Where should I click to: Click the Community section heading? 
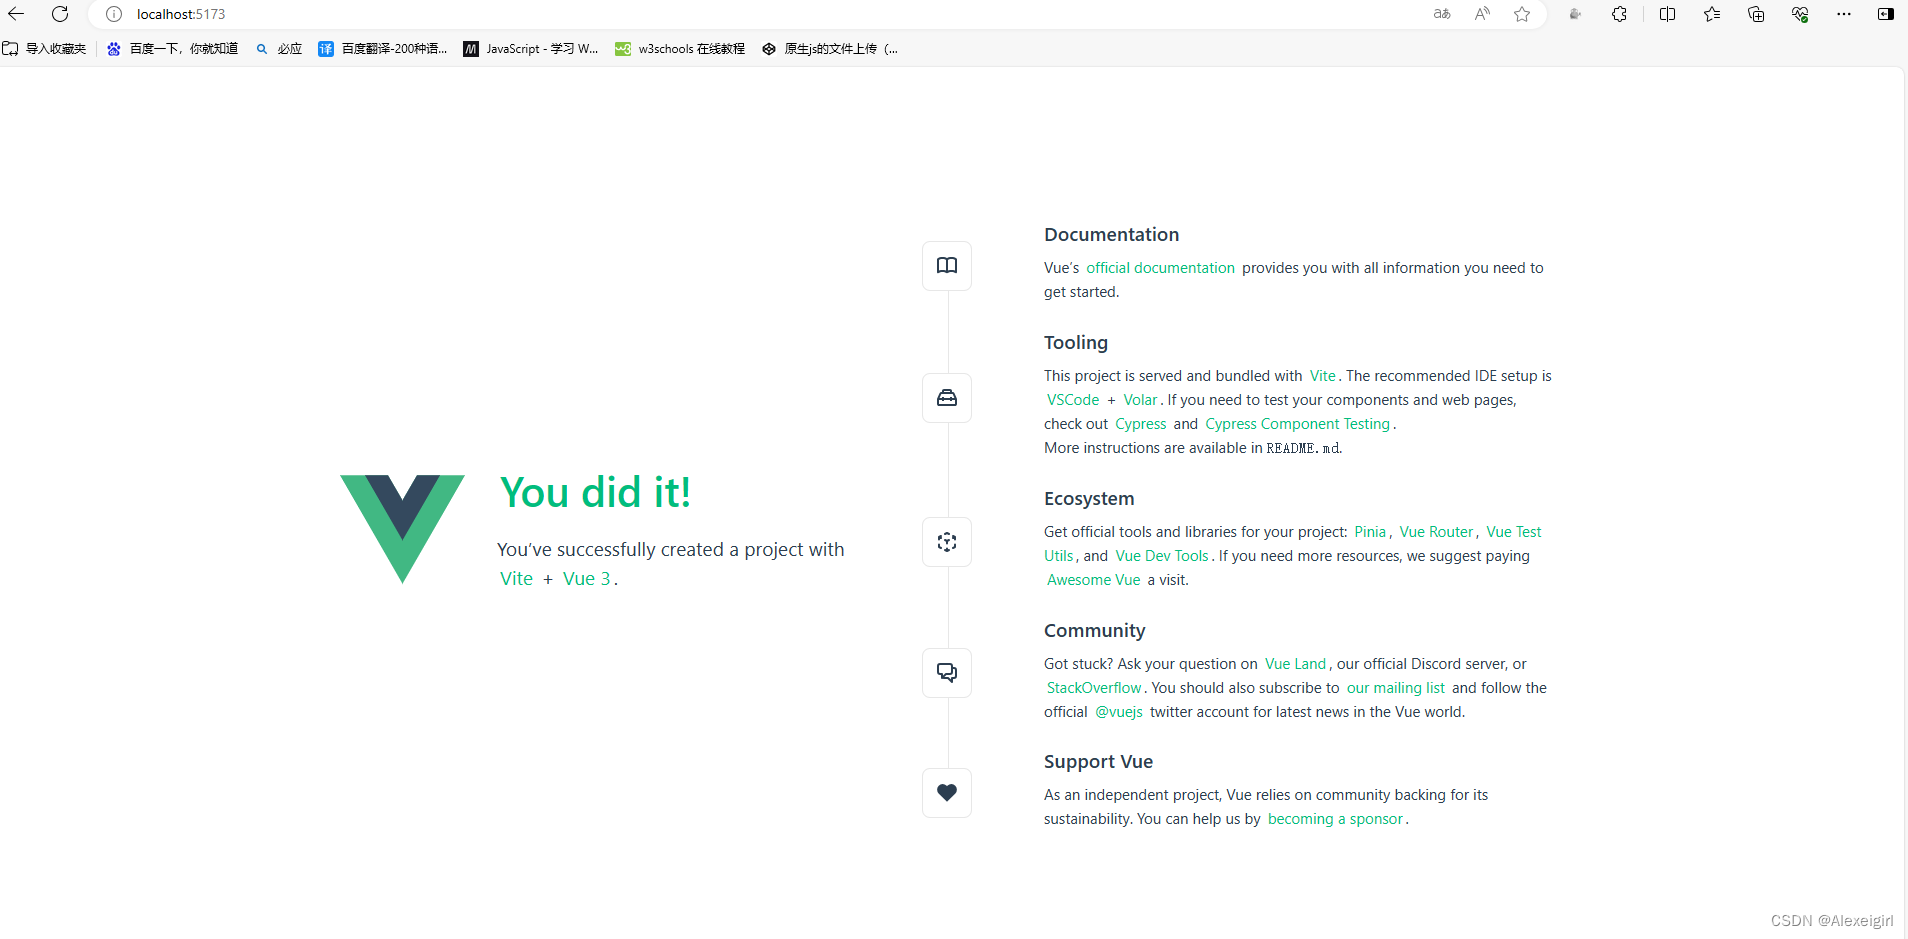[x=1095, y=631]
